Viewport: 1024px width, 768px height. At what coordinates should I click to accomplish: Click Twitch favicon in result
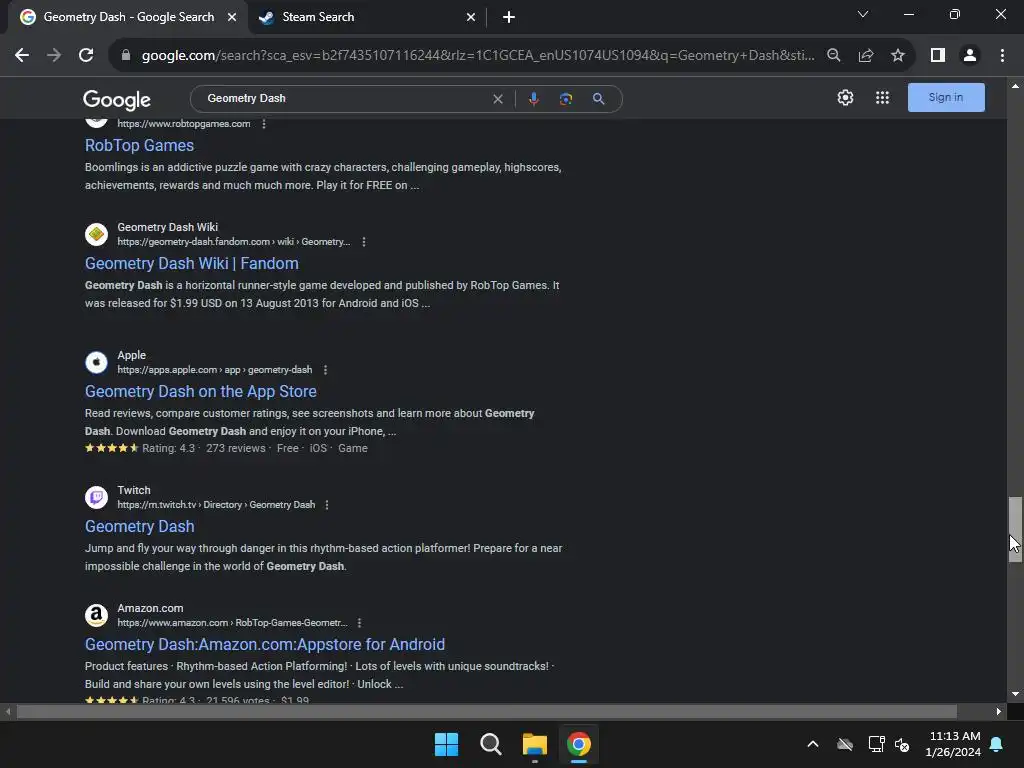(x=97, y=498)
